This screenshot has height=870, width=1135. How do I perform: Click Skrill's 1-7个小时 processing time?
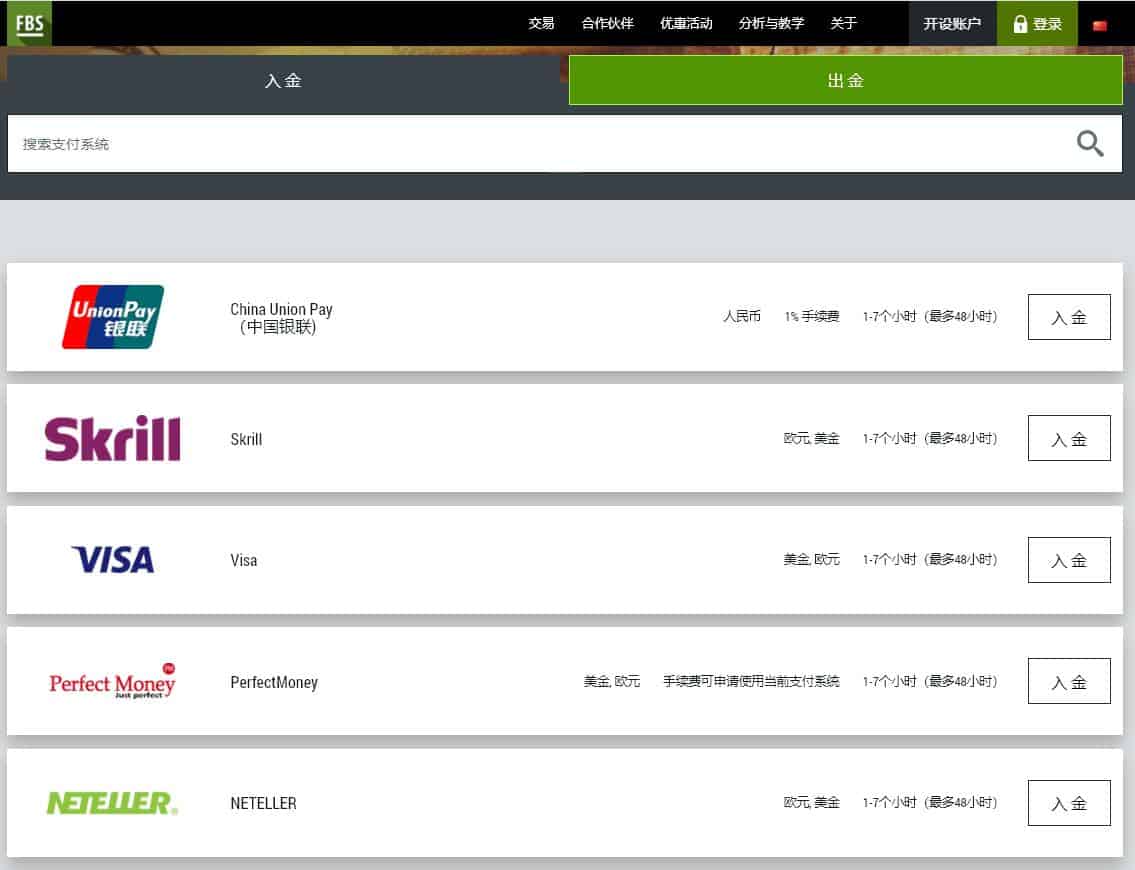[x=930, y=438]
